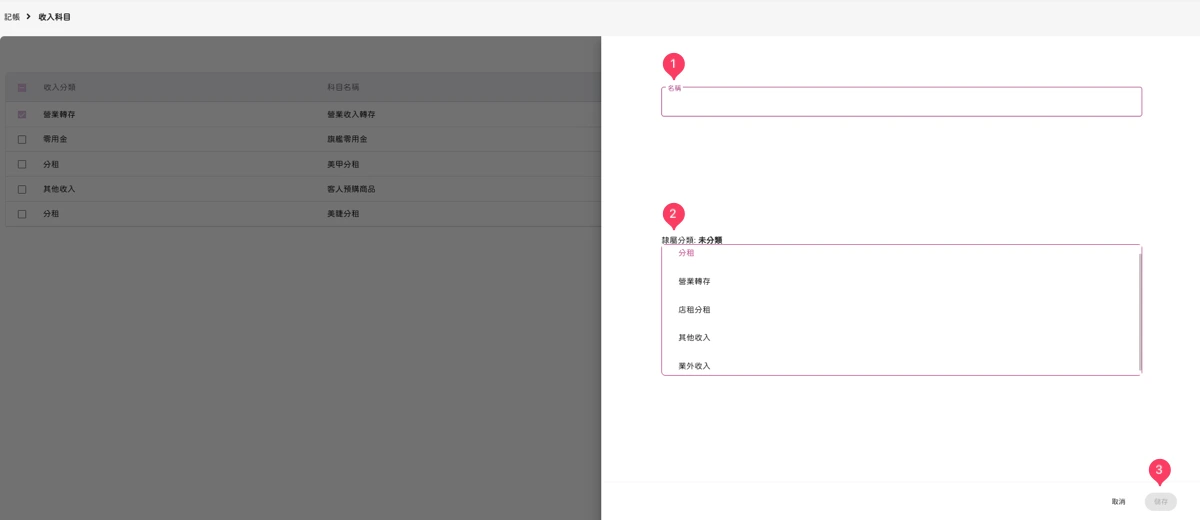Viewport: 1200px width, 520px height.
Task: Click the 其他收入 cell in the table
Action: coord(59,189)
